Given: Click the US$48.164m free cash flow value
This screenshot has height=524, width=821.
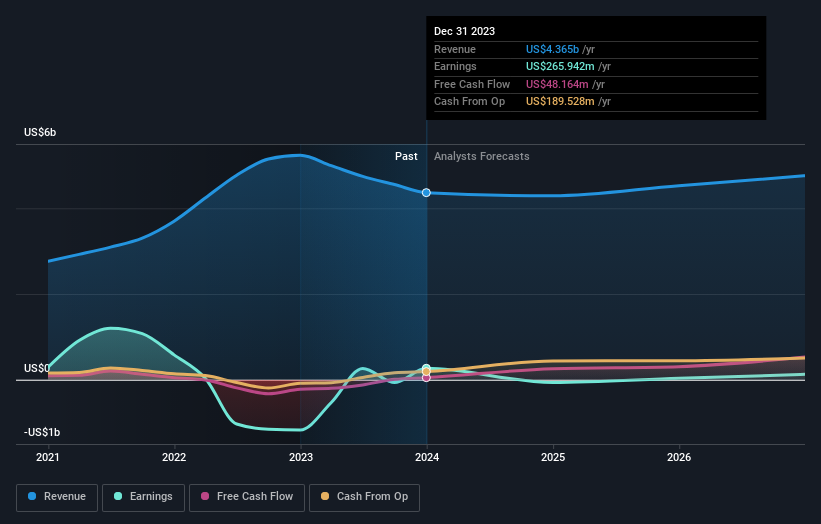Looking at the screenshot, I should [x=557, y=84].
